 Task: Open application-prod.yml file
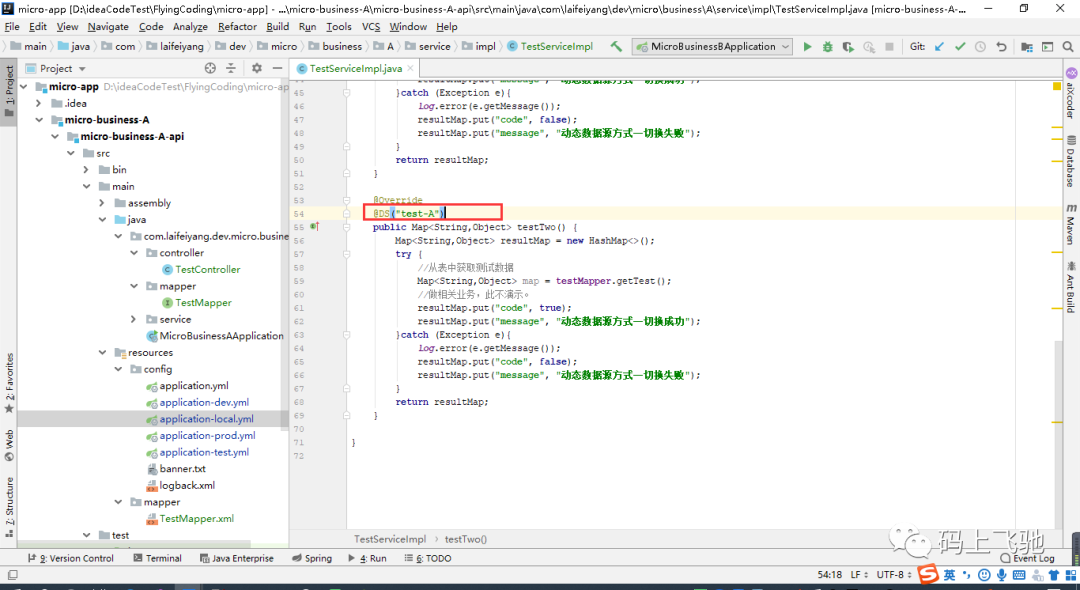pyautogui.click(x=207, y=435)
